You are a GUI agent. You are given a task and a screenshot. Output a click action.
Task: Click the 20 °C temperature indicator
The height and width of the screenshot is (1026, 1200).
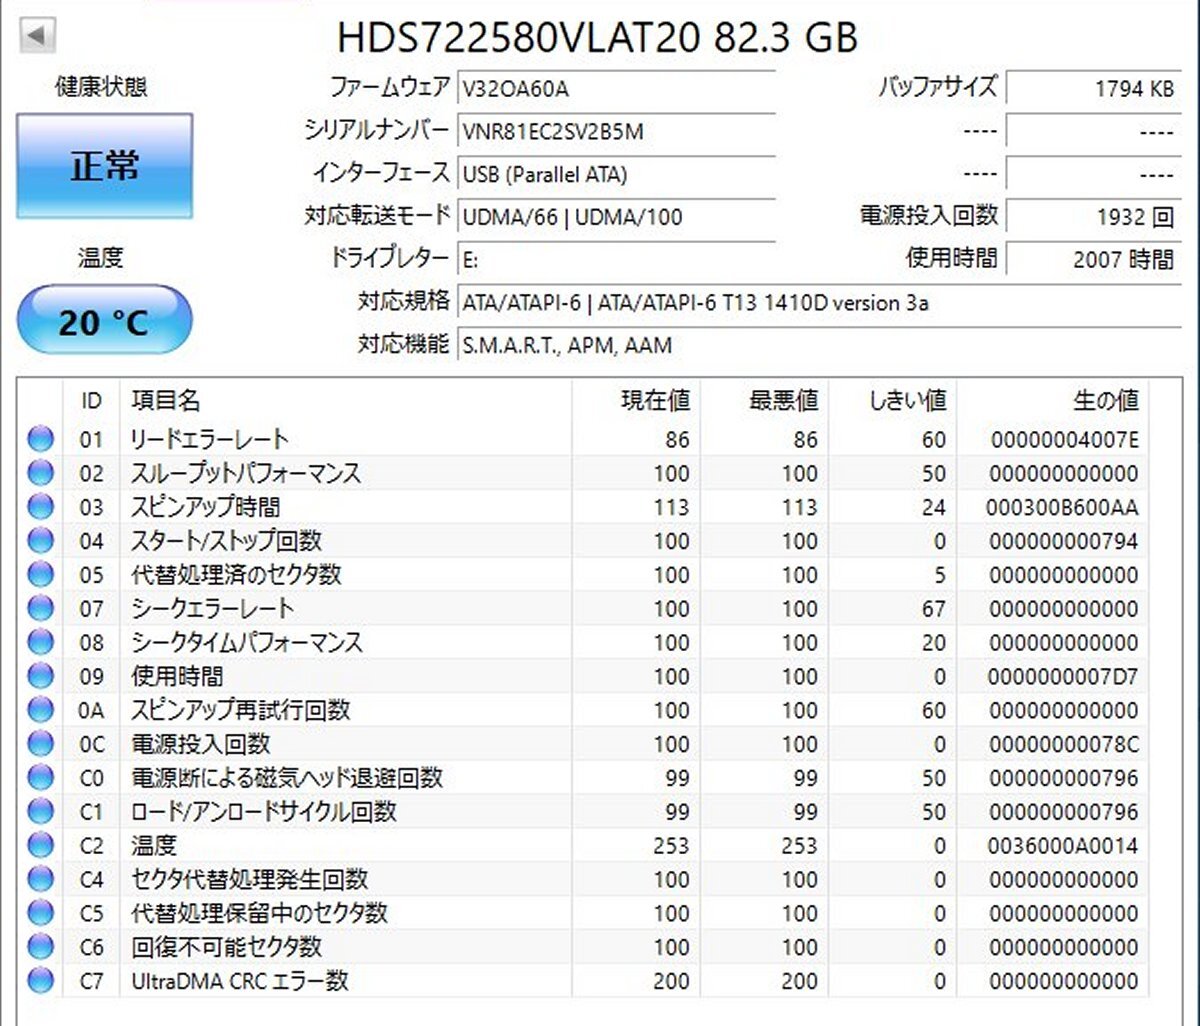click(104, 321)
